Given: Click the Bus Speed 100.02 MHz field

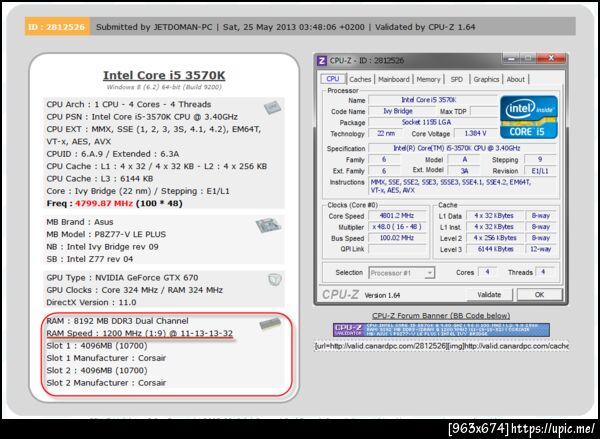Looking at the screenshot, I should click(x=397, y=238).
